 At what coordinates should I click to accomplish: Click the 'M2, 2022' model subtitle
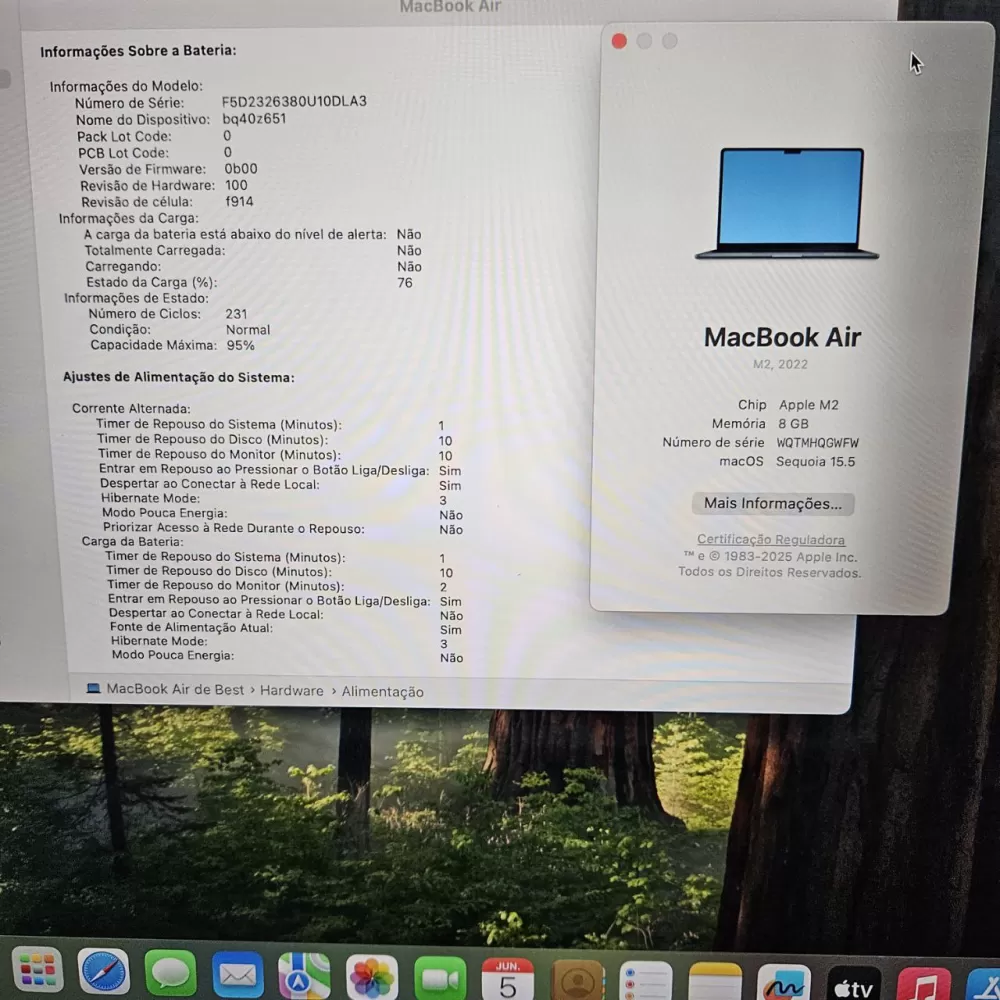pos(780,364)
